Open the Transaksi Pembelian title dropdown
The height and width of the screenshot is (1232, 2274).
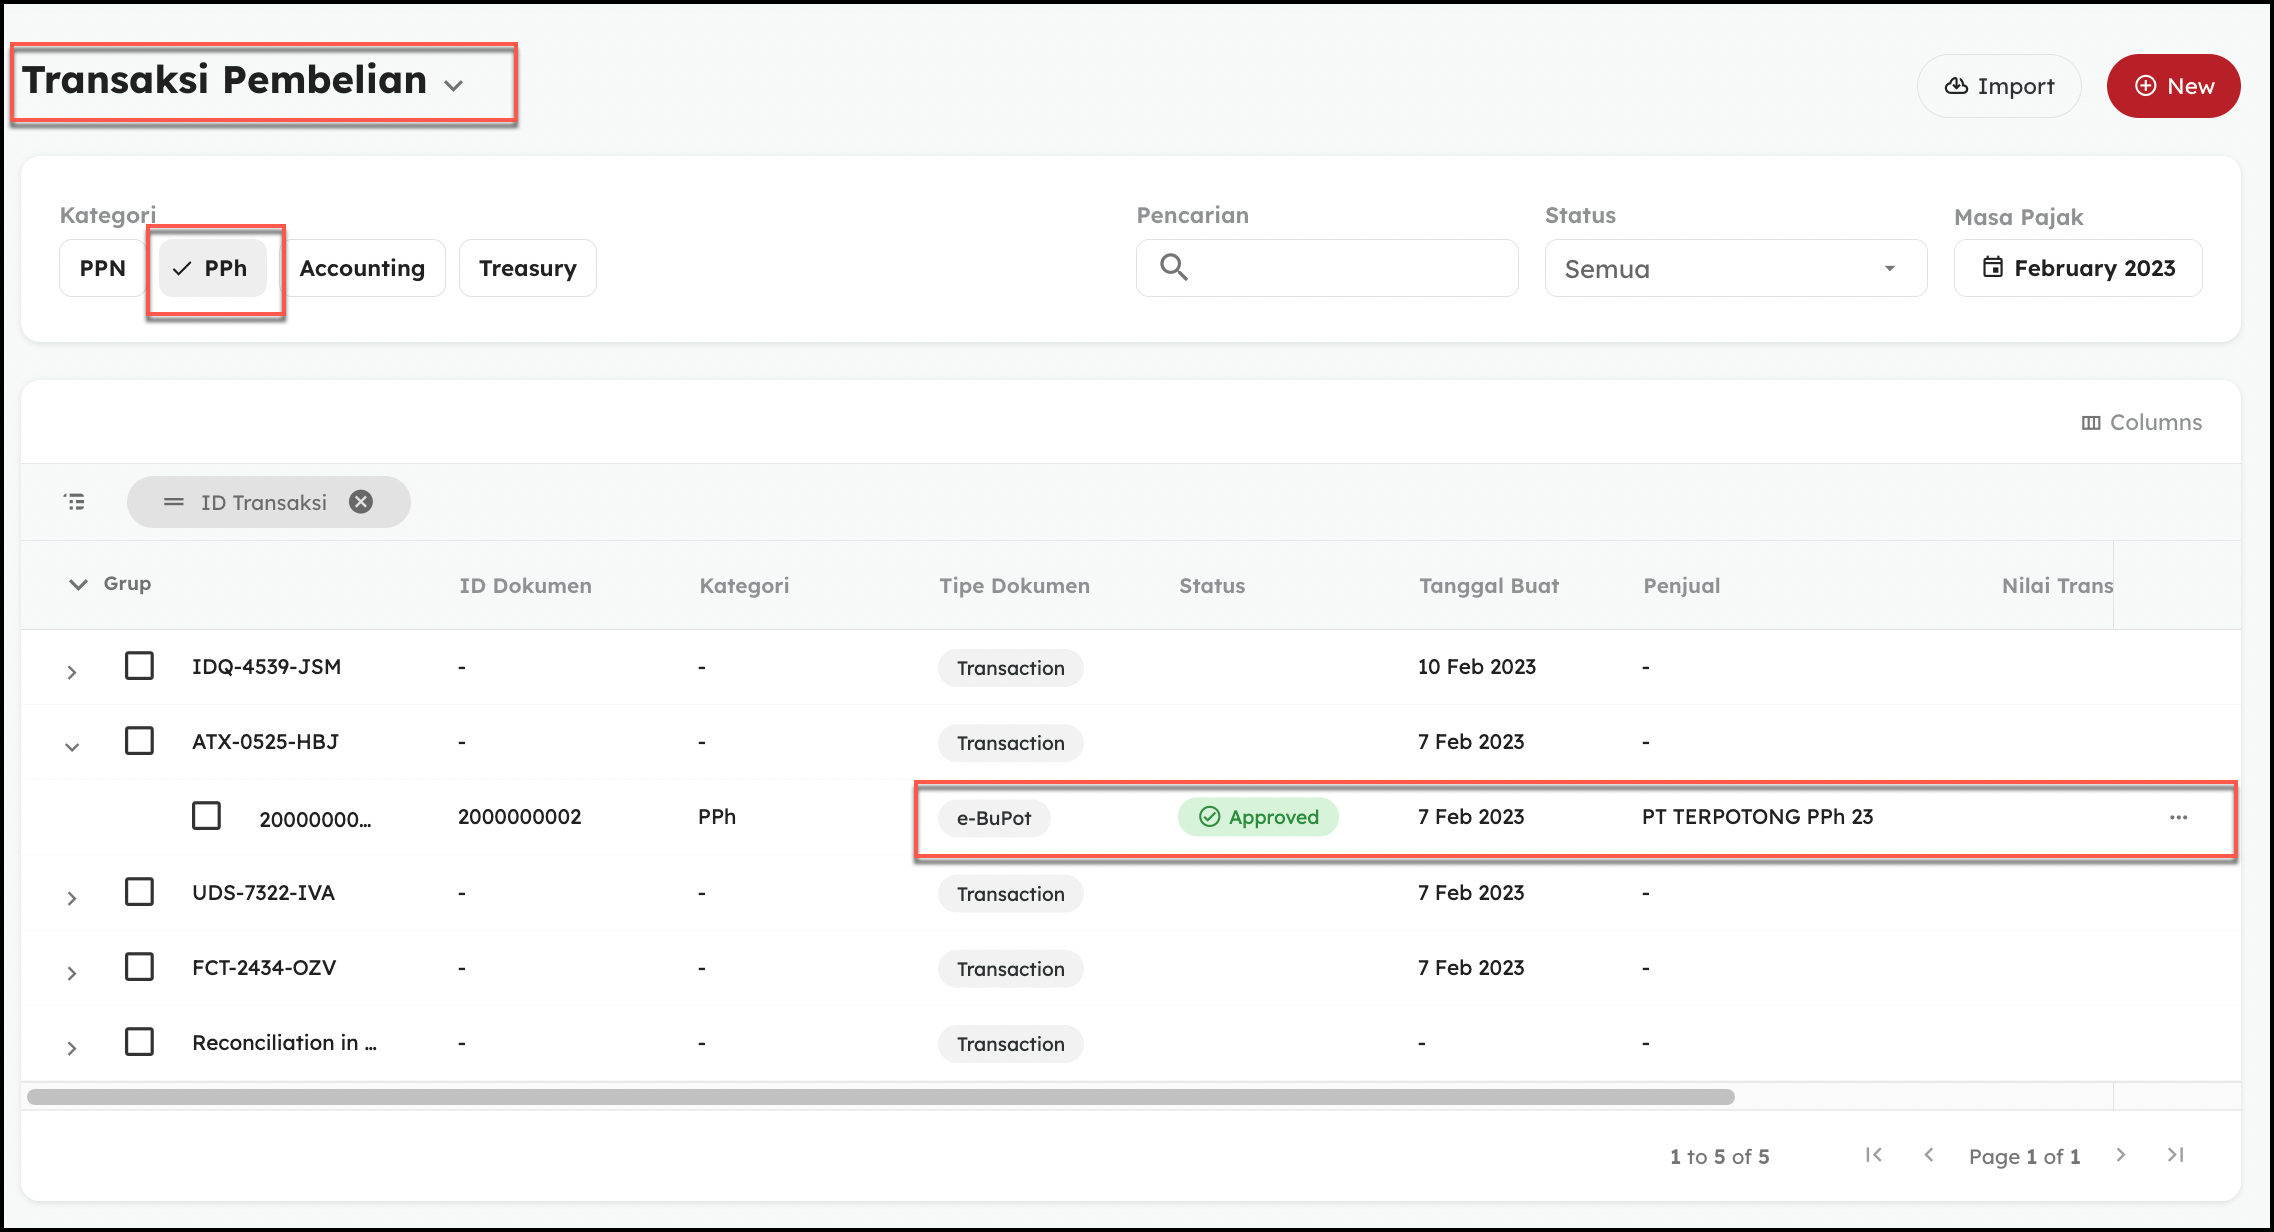pos(453,86)
